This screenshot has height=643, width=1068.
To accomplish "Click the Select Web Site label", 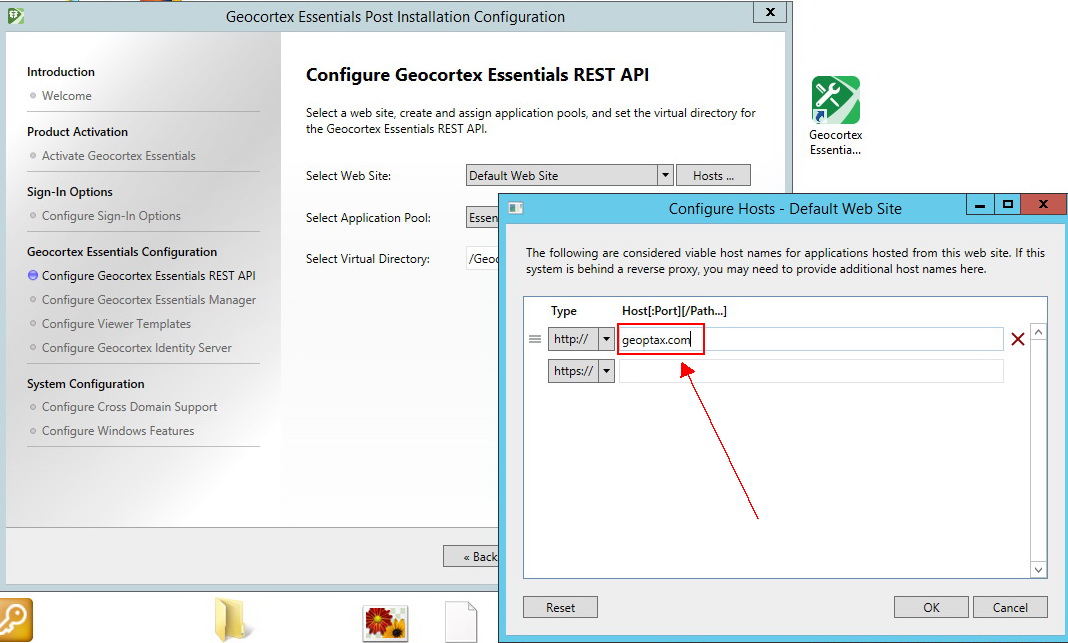I will click(348, 176).
